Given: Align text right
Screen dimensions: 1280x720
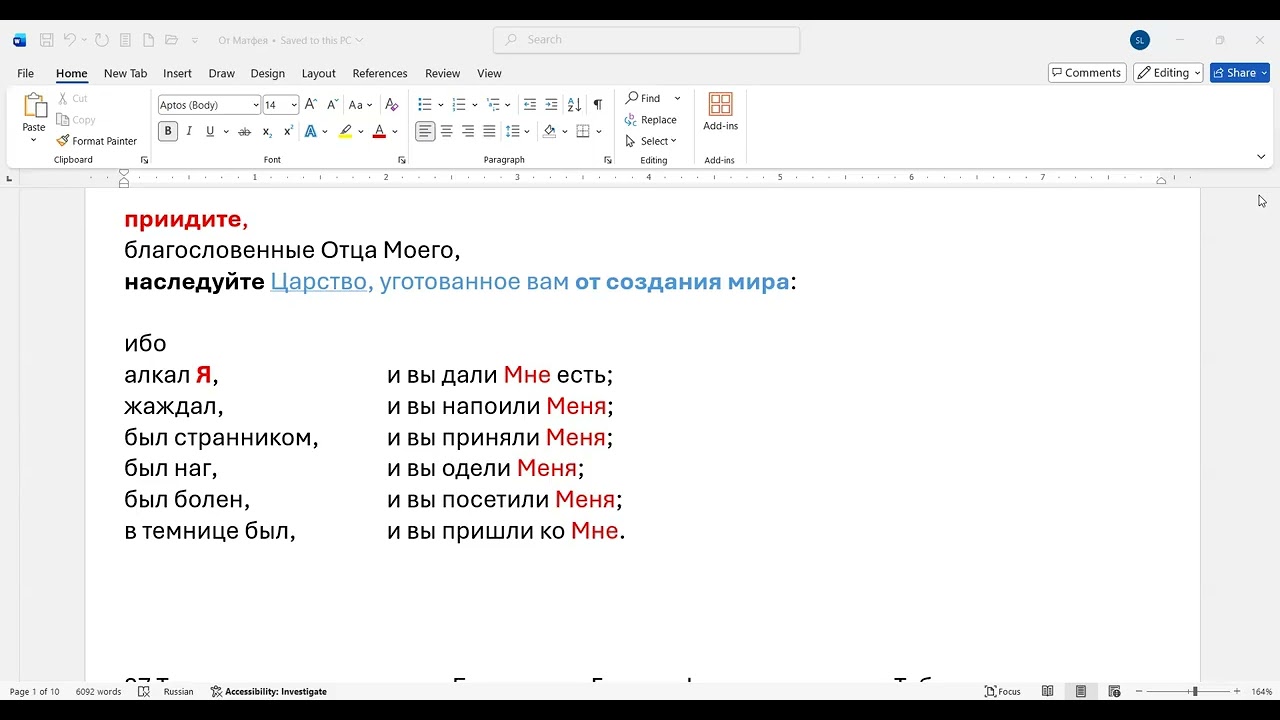Looking at the screenshot, I should (468, 131).
